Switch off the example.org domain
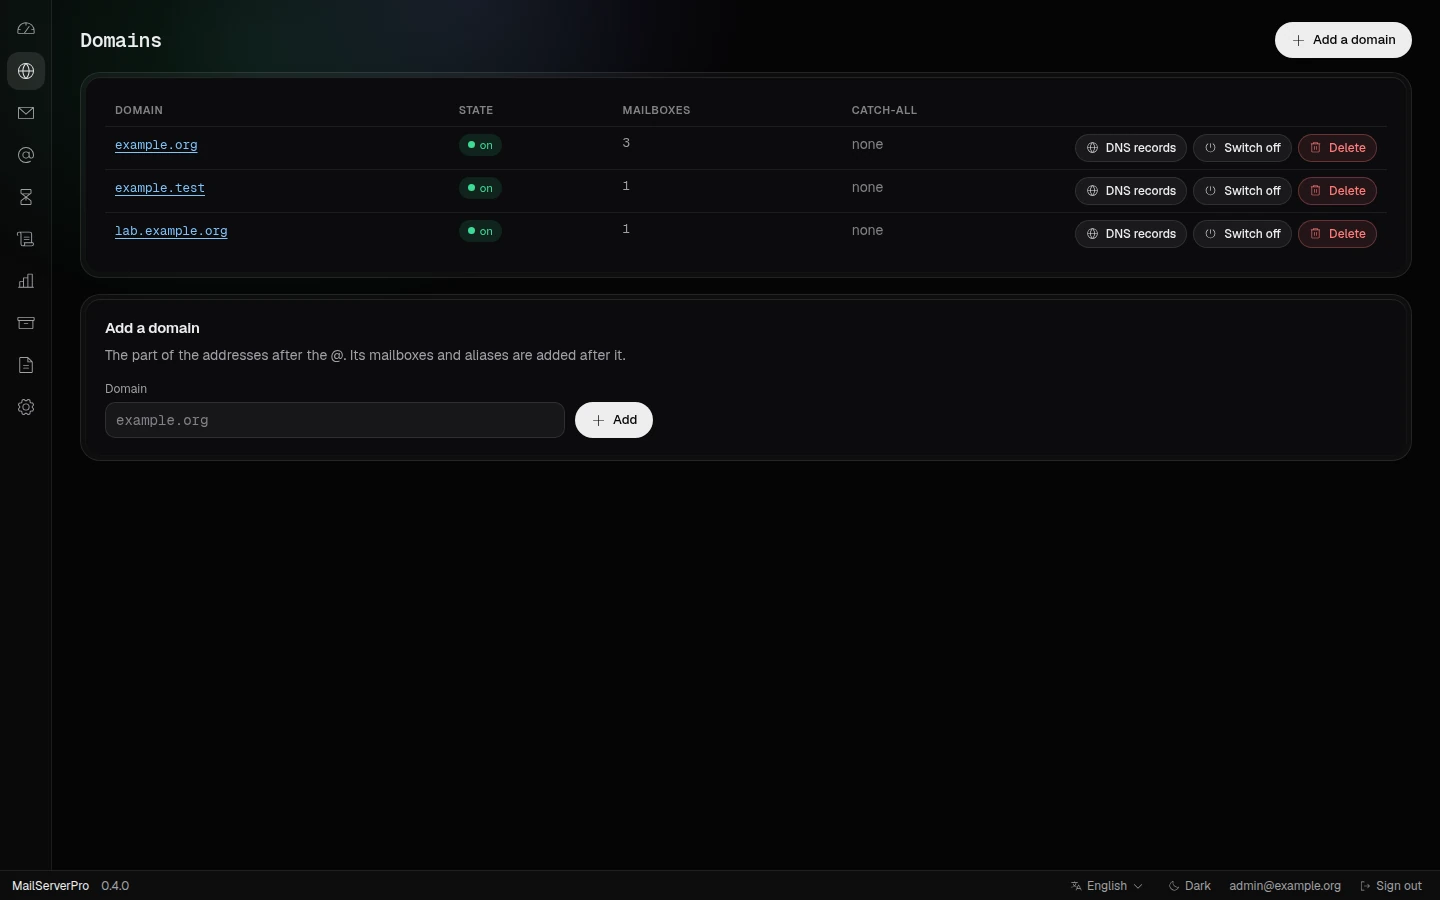This screenshot has width=1440, height=900. click(x=1242, y=148)
